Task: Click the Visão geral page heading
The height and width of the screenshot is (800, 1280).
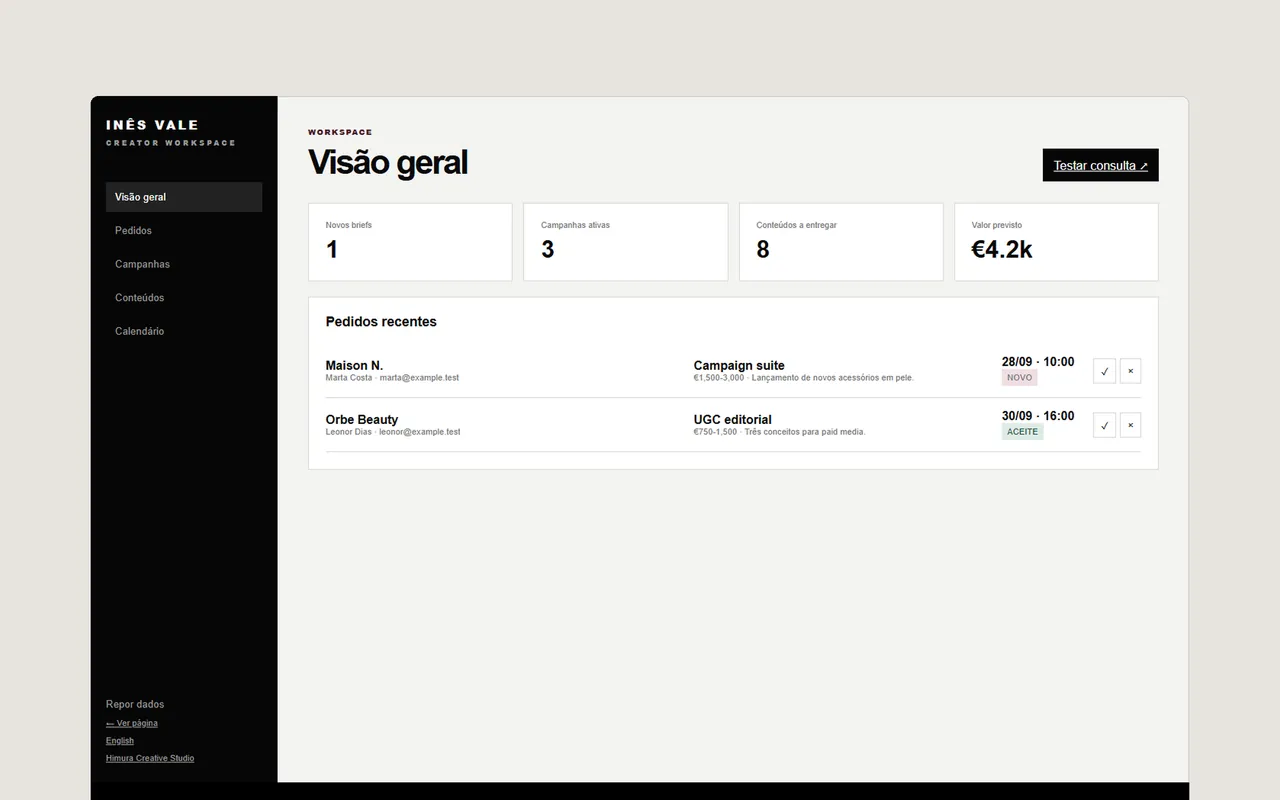Action: pos(388,162)
